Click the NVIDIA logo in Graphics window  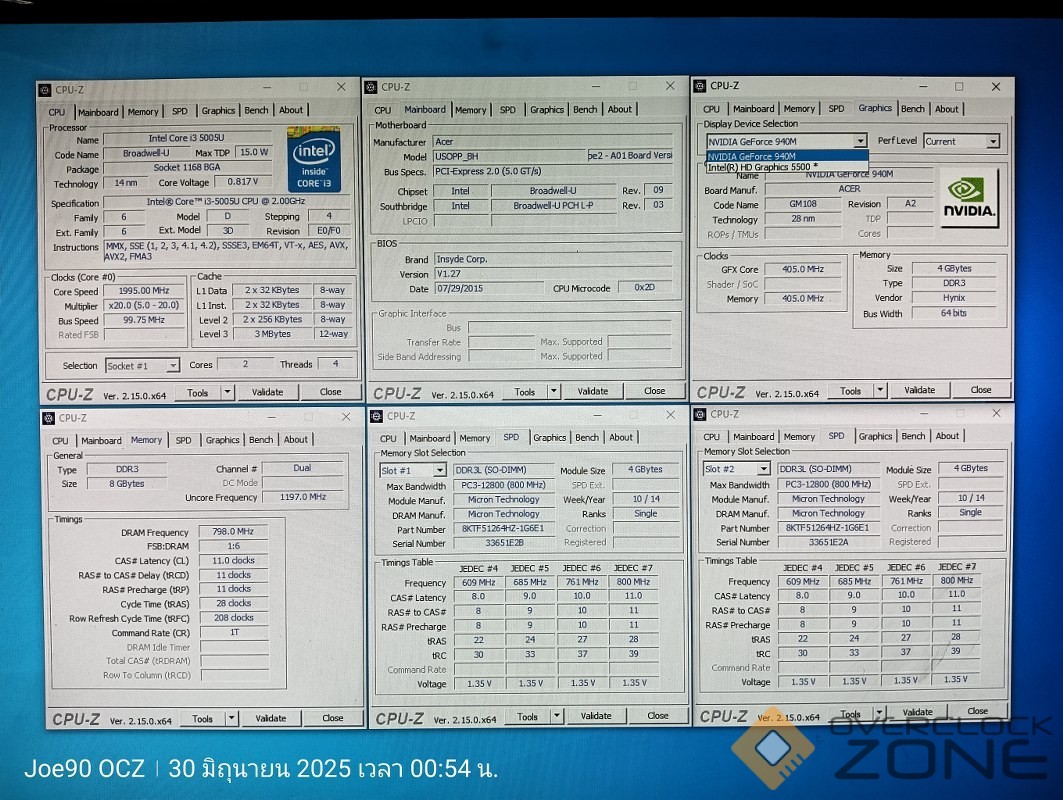[x=969, y=197]
